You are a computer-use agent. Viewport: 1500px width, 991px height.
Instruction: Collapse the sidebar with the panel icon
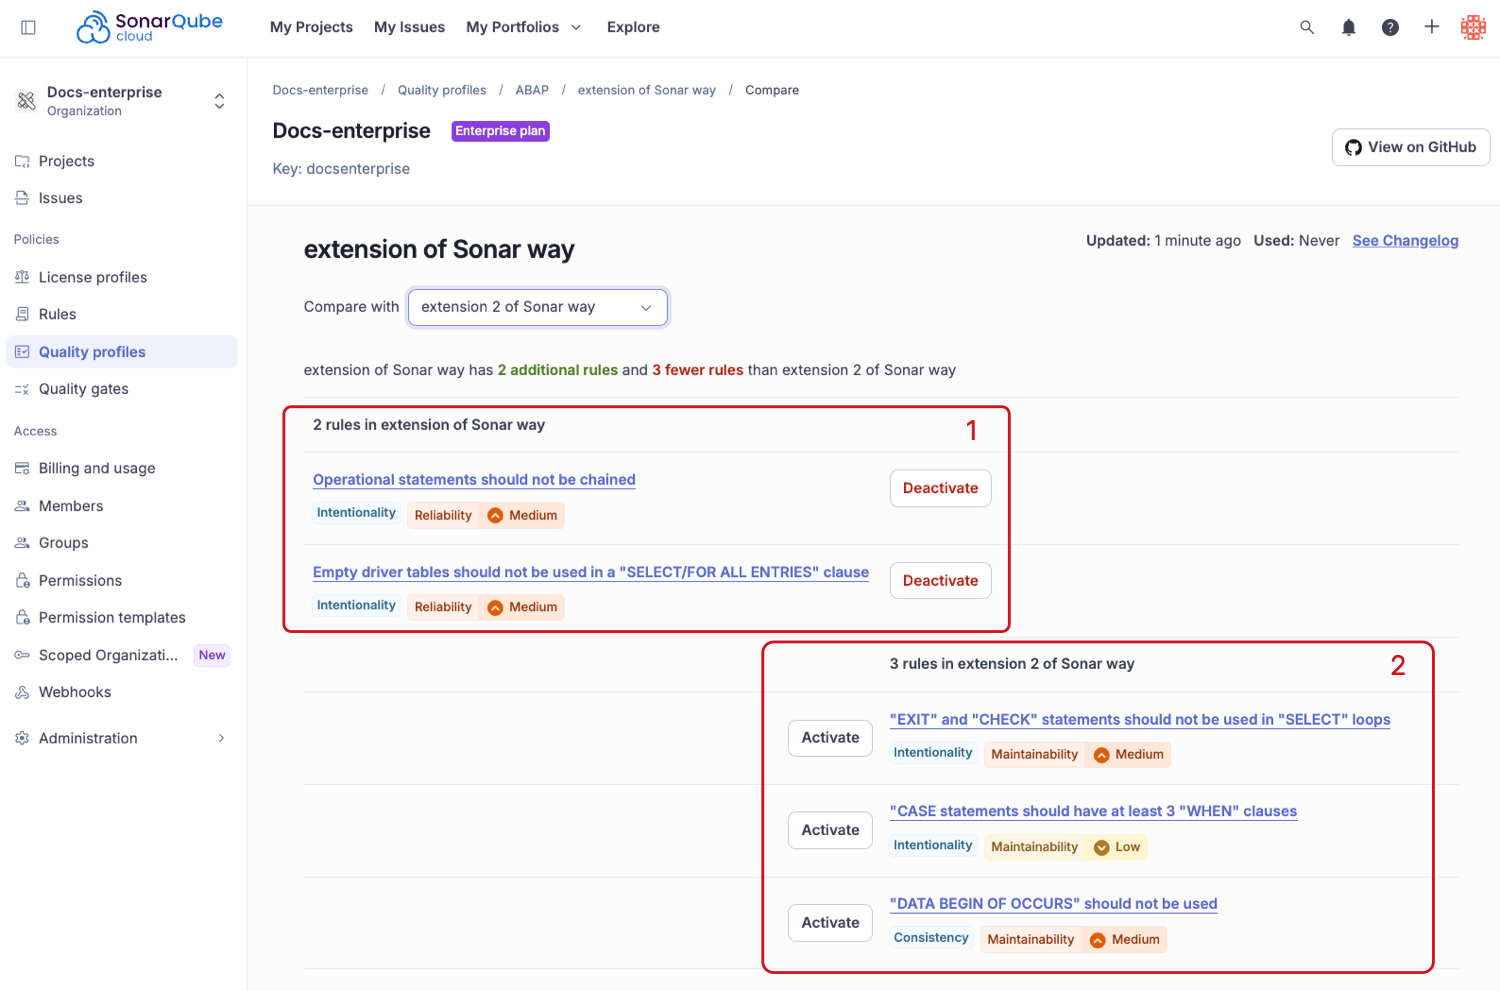click(x=28, y=27)
